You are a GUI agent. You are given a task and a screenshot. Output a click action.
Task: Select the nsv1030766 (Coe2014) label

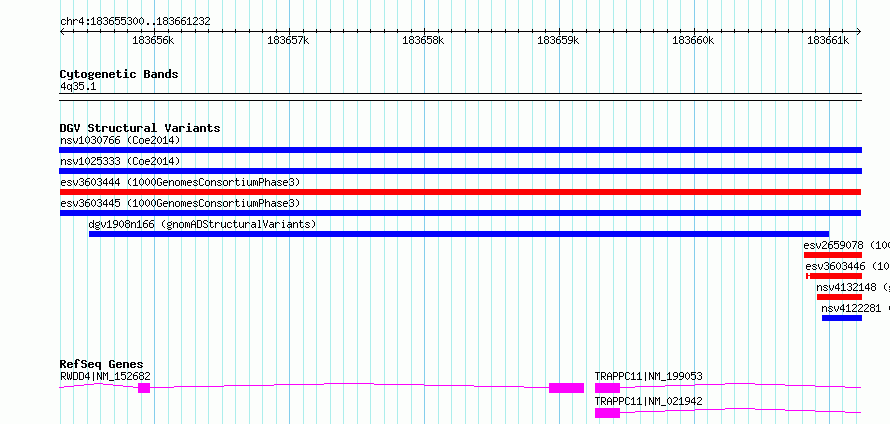tap(120, 140)
